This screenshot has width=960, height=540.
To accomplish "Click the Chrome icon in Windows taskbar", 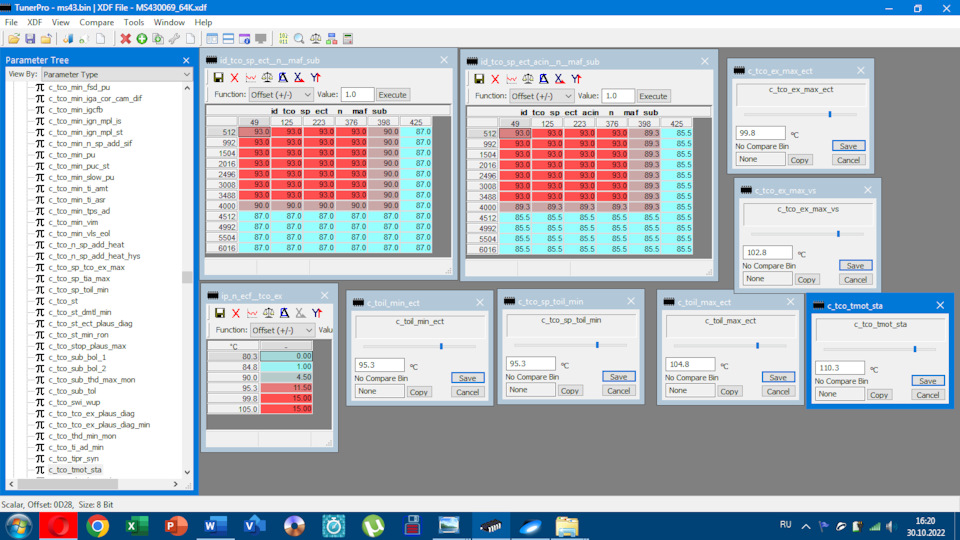I will pos(97,526).
